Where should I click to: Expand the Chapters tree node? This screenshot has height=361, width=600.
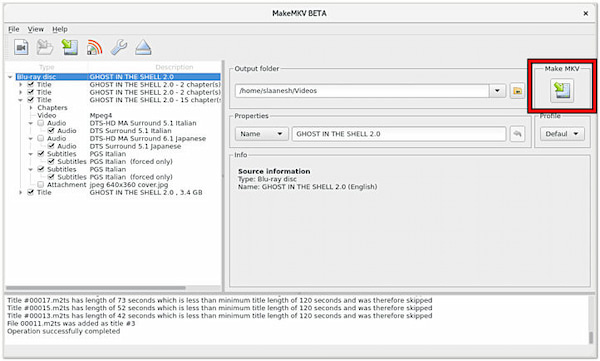point(31,108)
